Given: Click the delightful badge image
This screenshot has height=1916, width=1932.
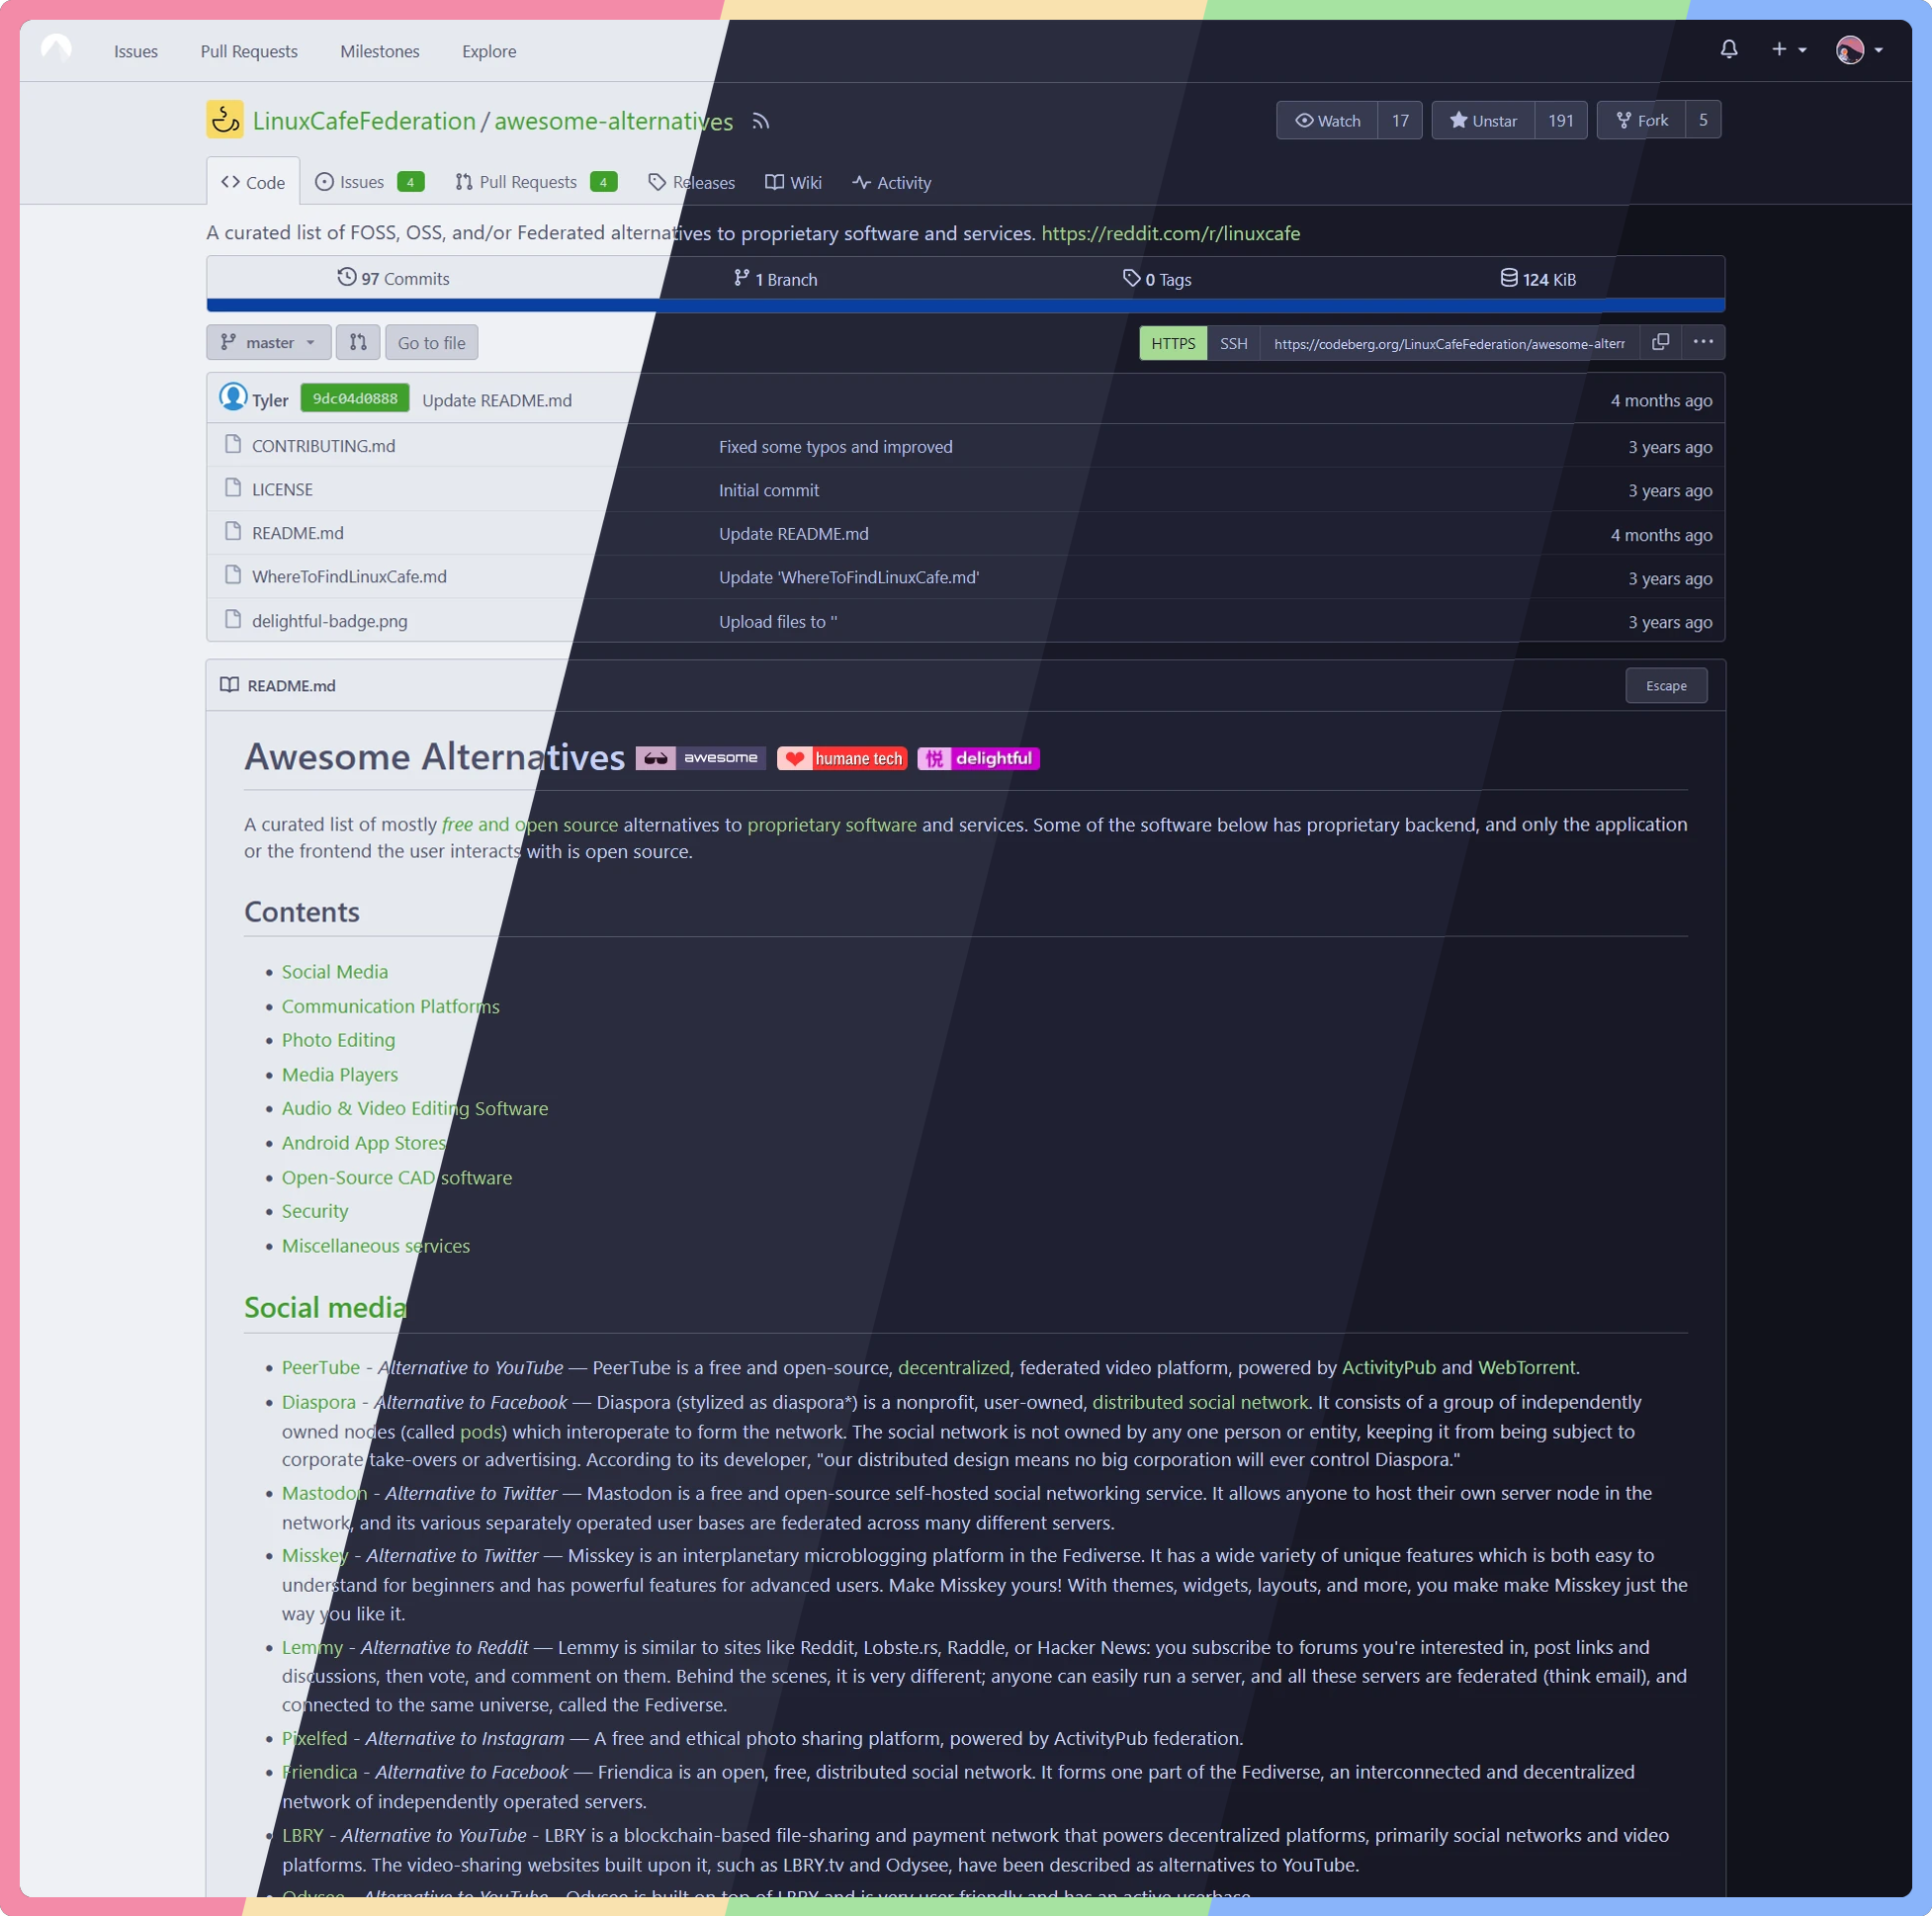Looking at the screenshot, I should pos(978,758).
